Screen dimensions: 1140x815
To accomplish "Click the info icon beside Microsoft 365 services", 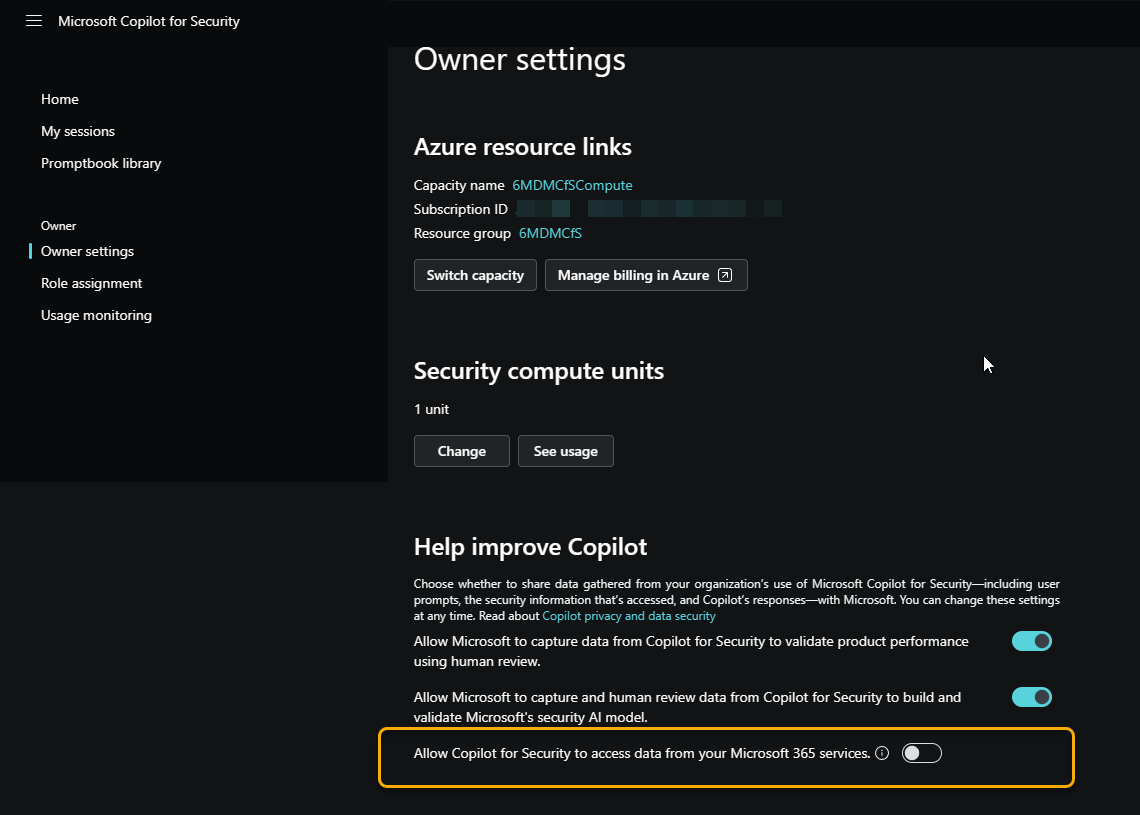I will tap(882, 753).
